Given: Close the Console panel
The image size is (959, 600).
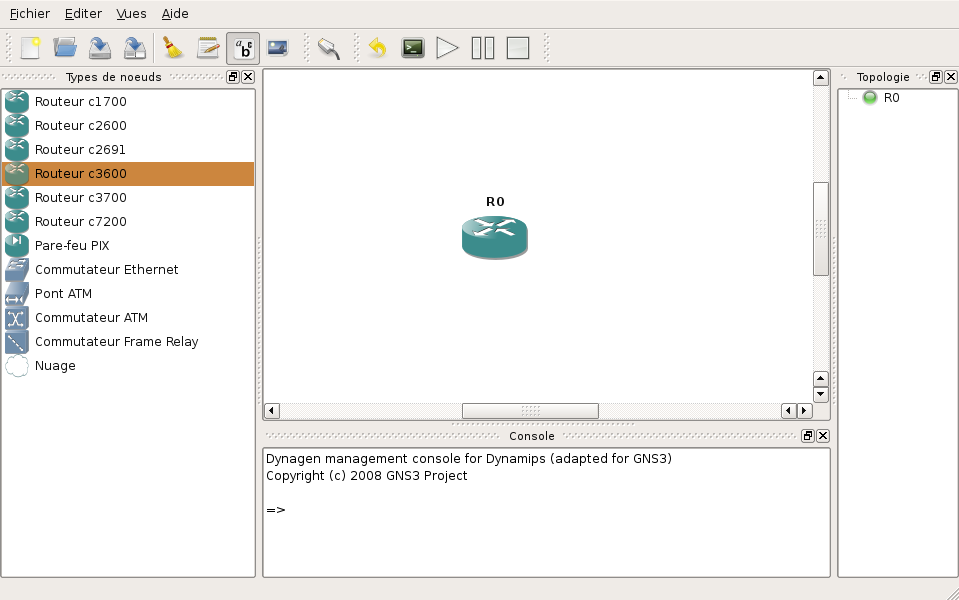Looking at the screenshot, I should pos(823,435).
